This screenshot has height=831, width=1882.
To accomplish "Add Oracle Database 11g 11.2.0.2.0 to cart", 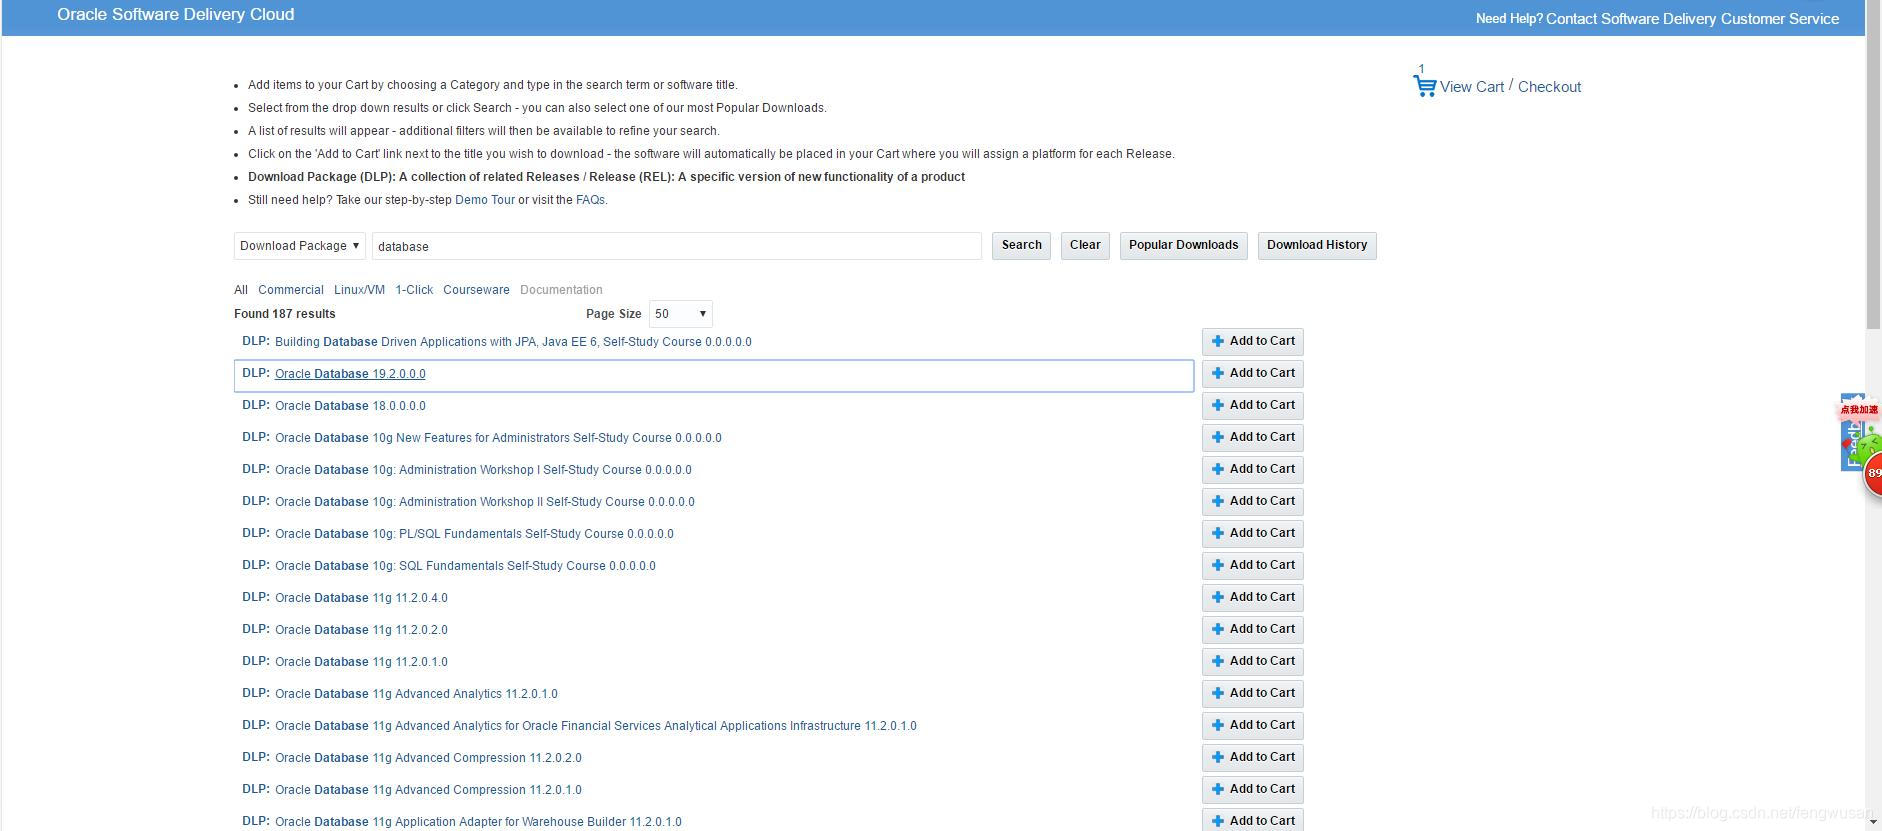I will [1253, 629].
